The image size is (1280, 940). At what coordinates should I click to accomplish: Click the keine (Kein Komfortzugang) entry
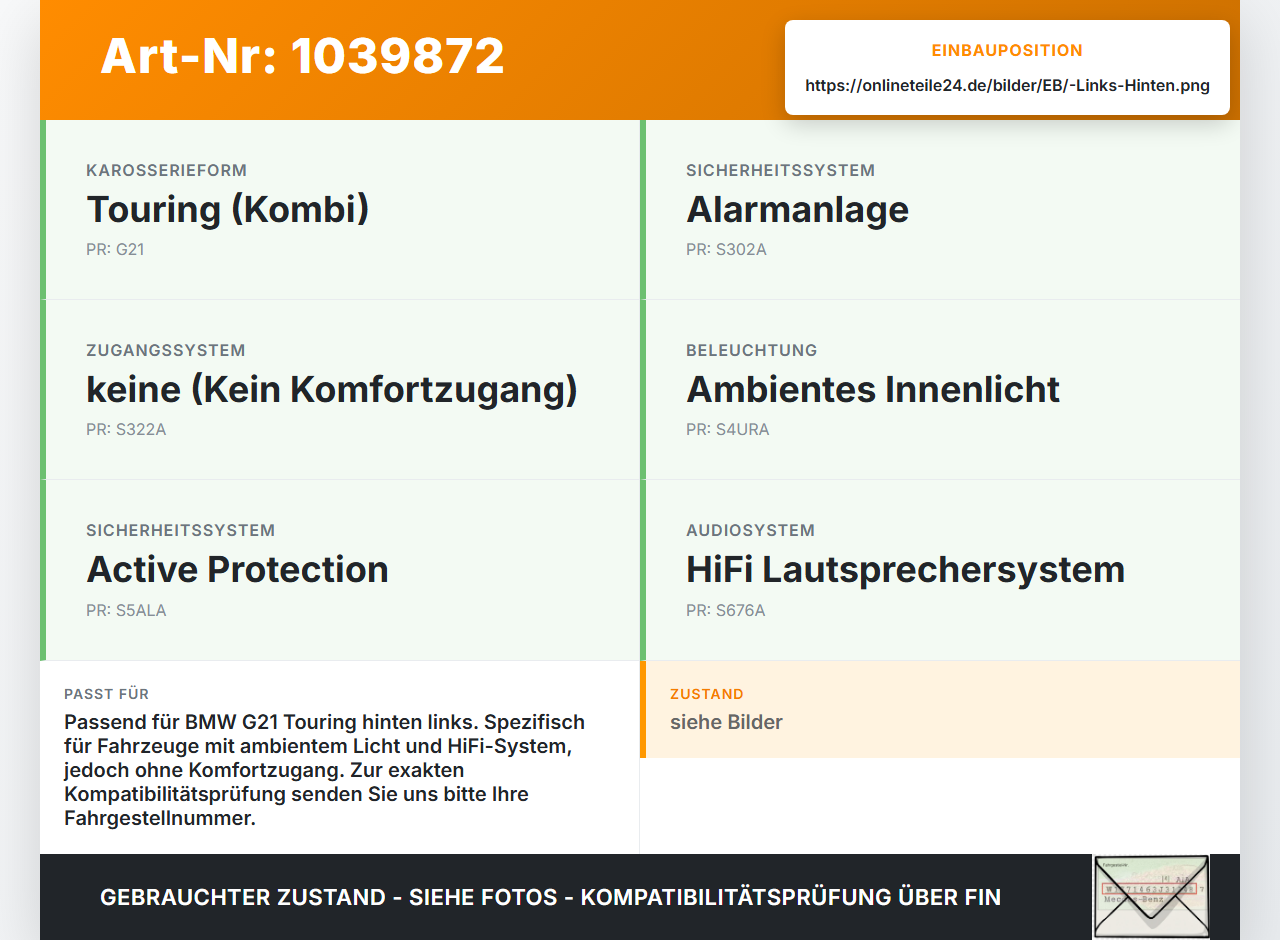pyautogui.click(x=340, y=390)
